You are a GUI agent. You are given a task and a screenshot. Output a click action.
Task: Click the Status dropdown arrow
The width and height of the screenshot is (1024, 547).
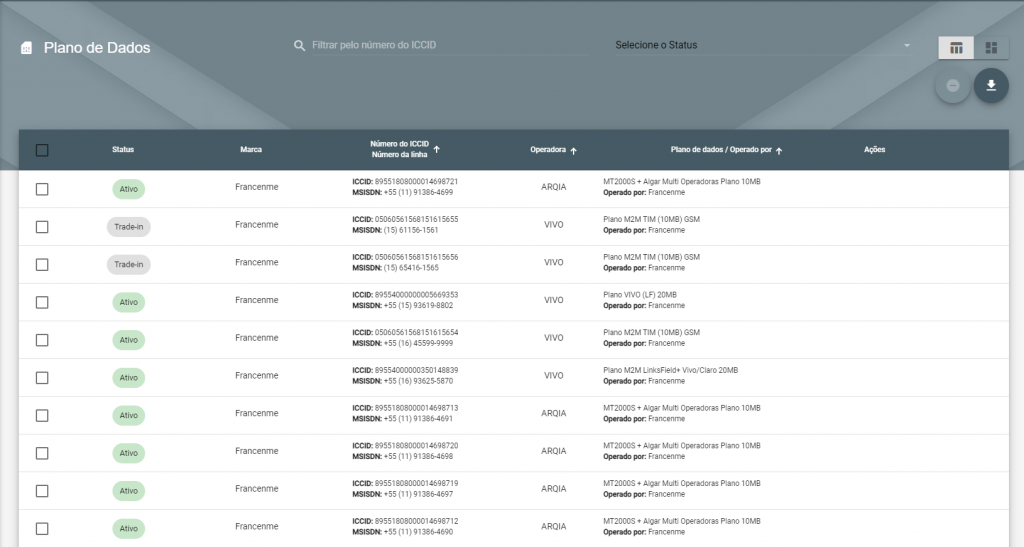click(906, 45)
